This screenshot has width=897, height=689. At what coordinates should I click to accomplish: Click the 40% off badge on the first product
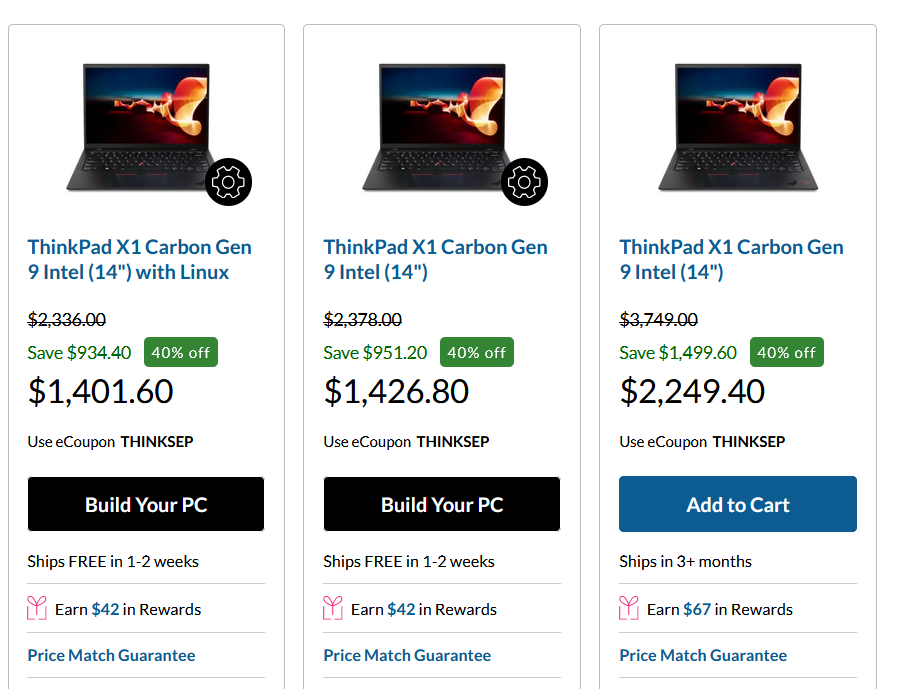click(180, 352)
